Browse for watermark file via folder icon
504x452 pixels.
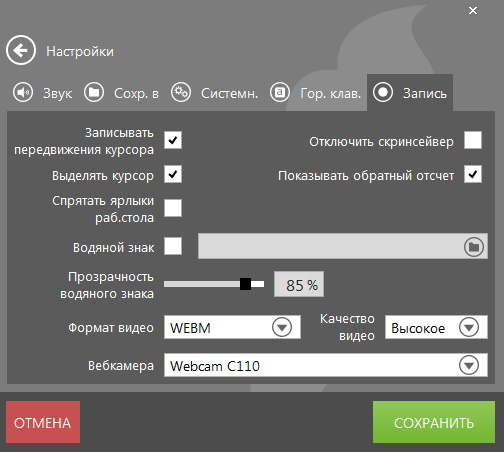474,247
